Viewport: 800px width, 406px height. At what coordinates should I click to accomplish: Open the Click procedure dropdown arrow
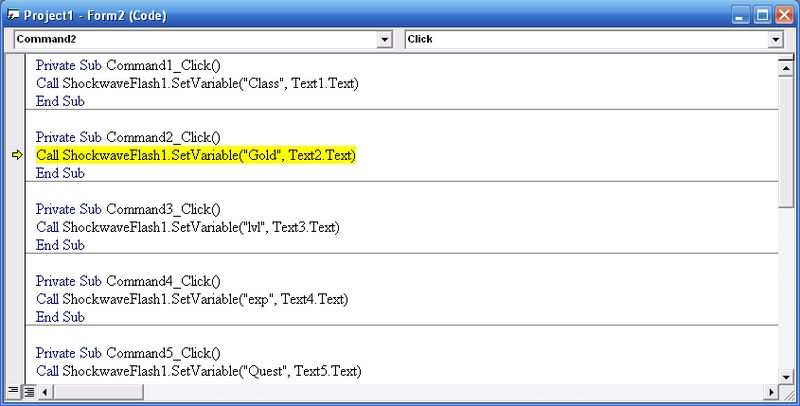tap(776, 39)
